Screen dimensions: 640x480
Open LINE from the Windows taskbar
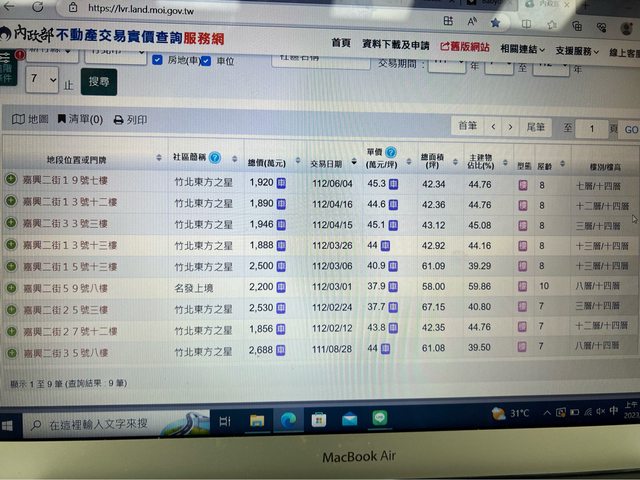point(380,420)
